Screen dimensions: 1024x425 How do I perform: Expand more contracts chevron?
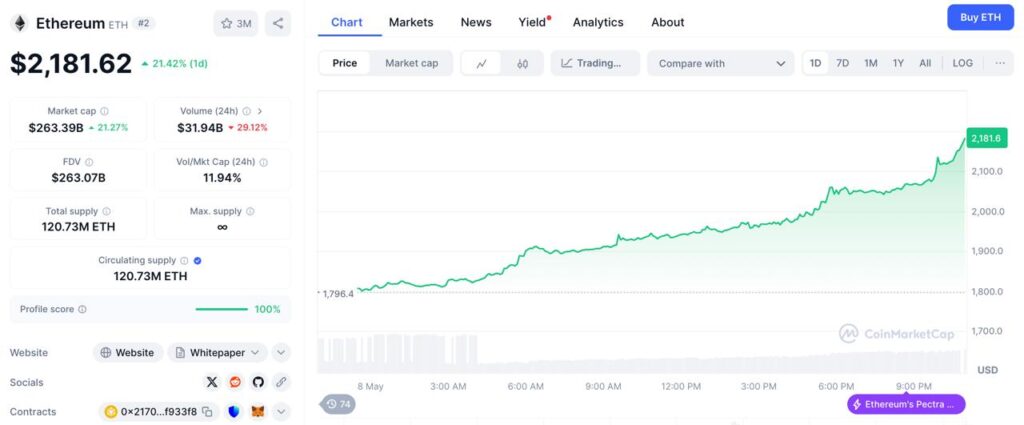pos(281,411)
